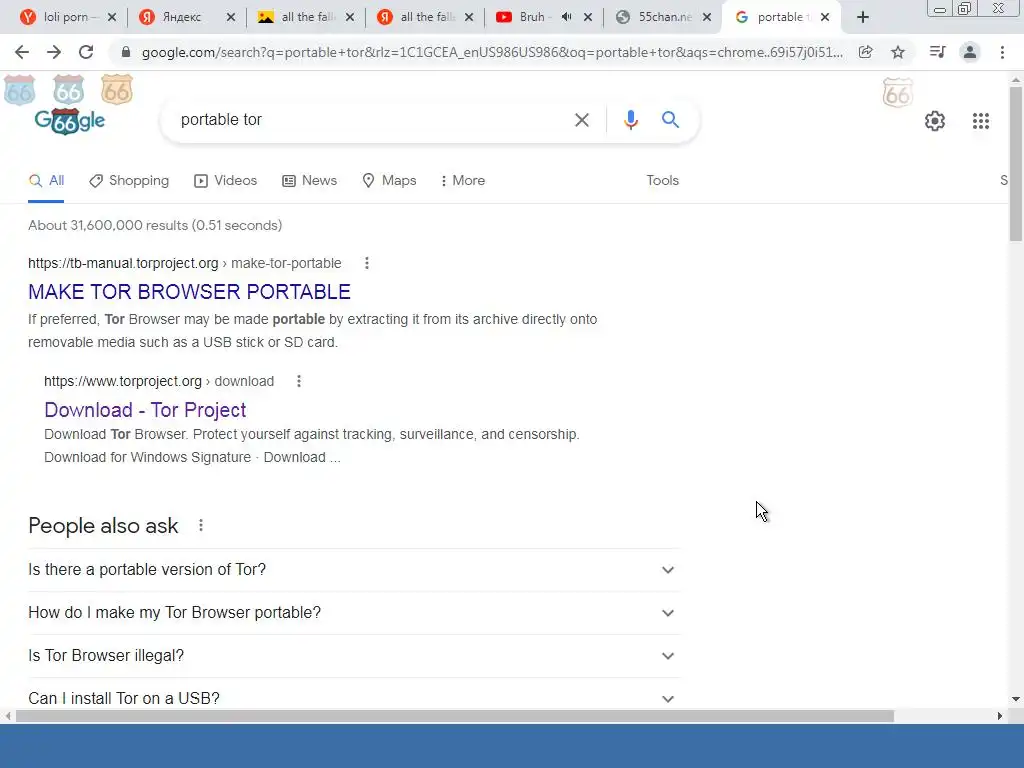
Task: Open the Tools search options
Action: (662, 180)
